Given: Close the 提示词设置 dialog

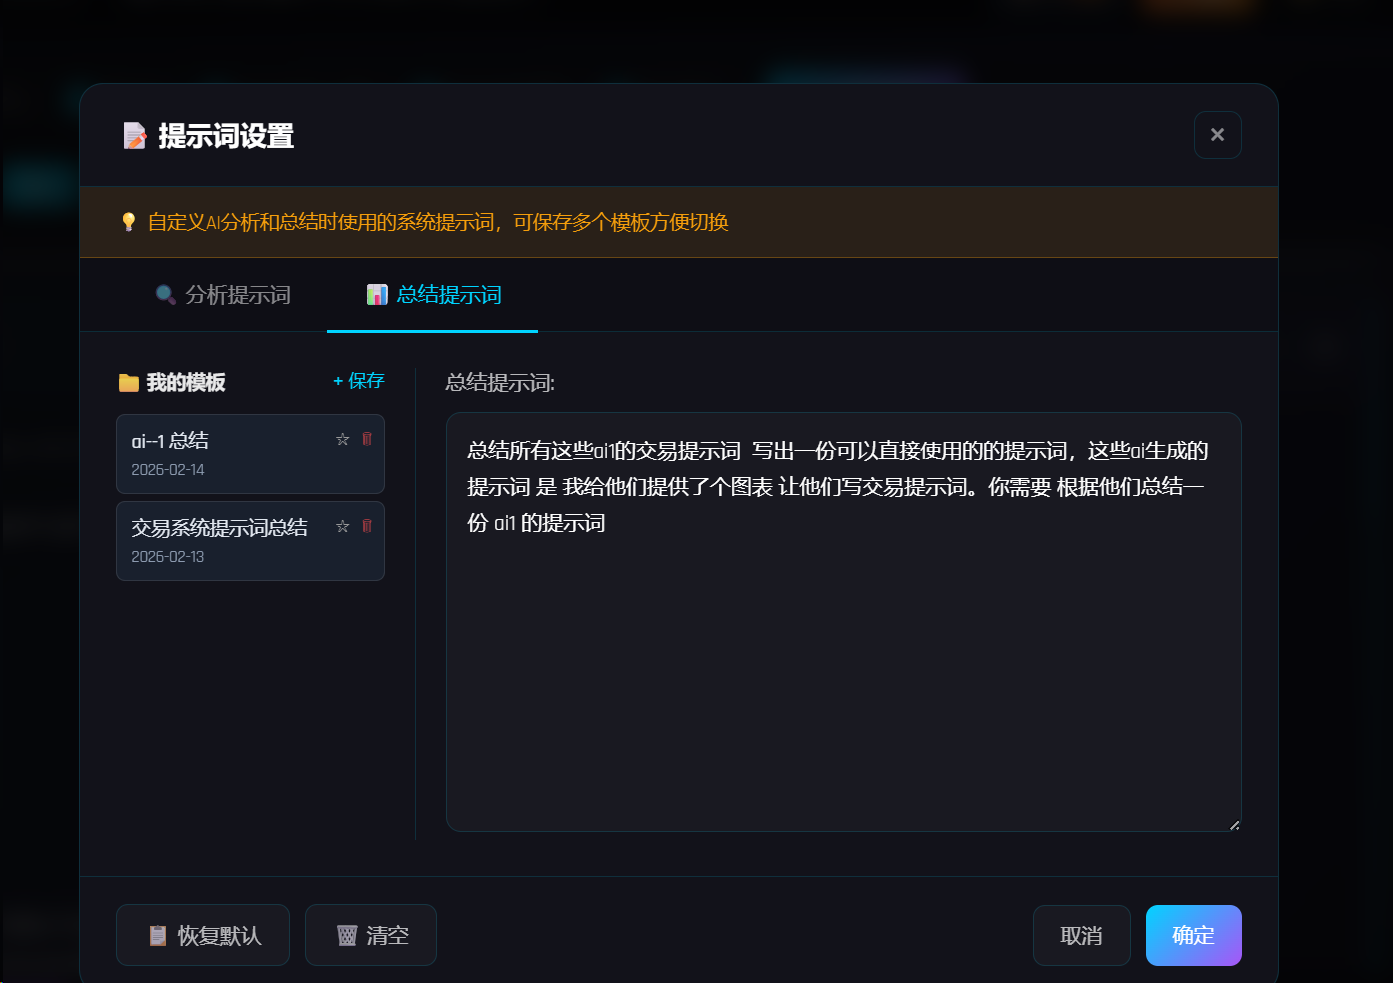Looking at the screenshot, I should [x=1217, y=135].
